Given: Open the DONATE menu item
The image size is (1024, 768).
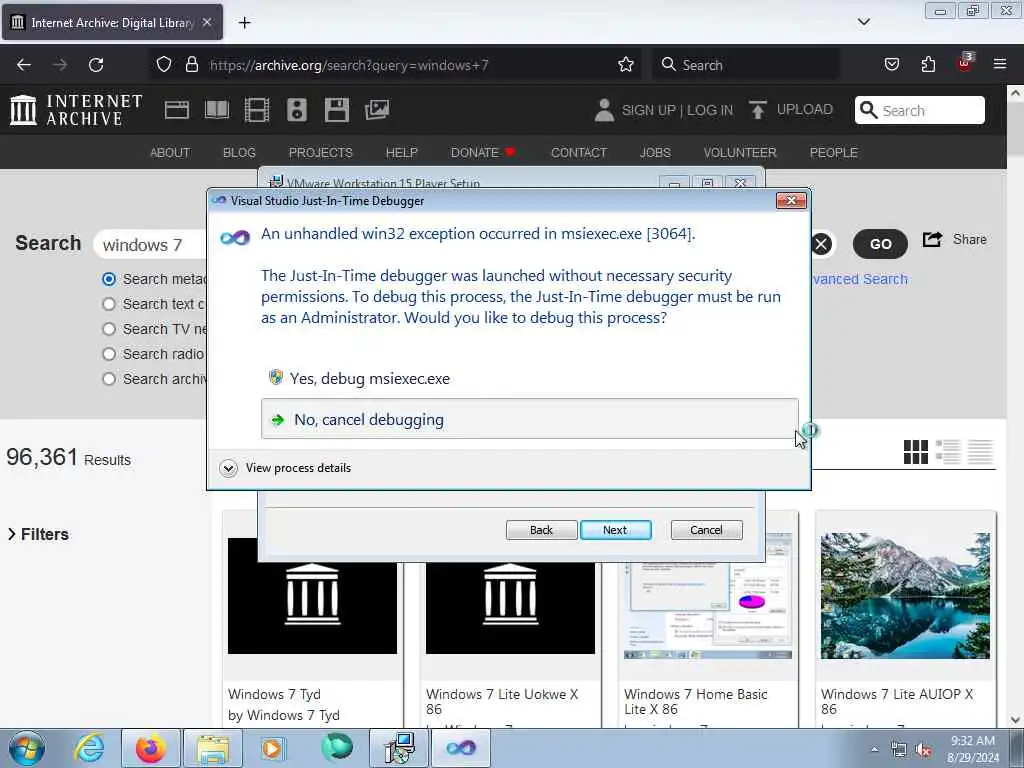Looking at the screenshot, I should pos(483,152).
